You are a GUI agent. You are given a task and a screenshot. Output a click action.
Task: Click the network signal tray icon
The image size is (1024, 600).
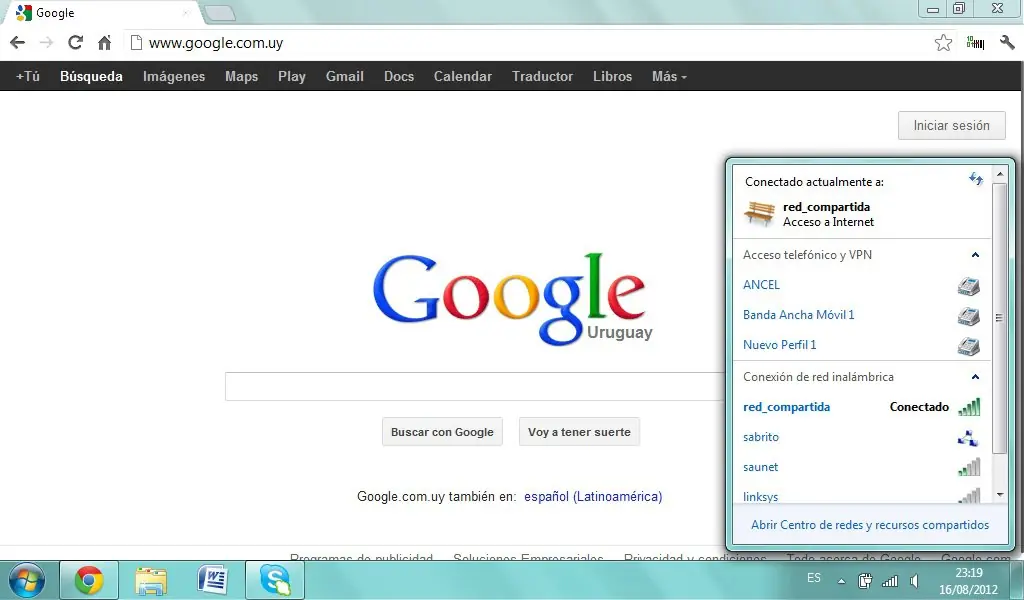point(890,580)
